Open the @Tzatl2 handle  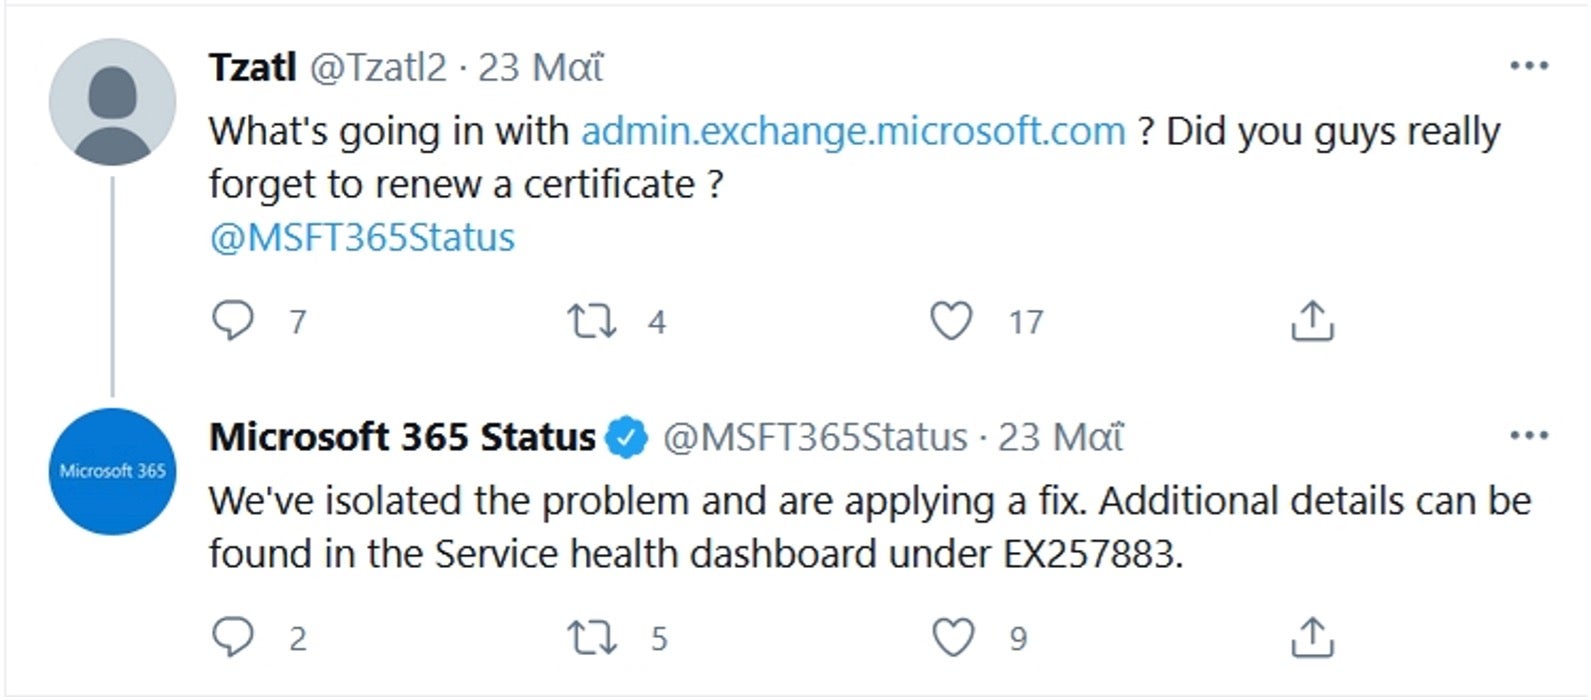click(x=378, y=67)
